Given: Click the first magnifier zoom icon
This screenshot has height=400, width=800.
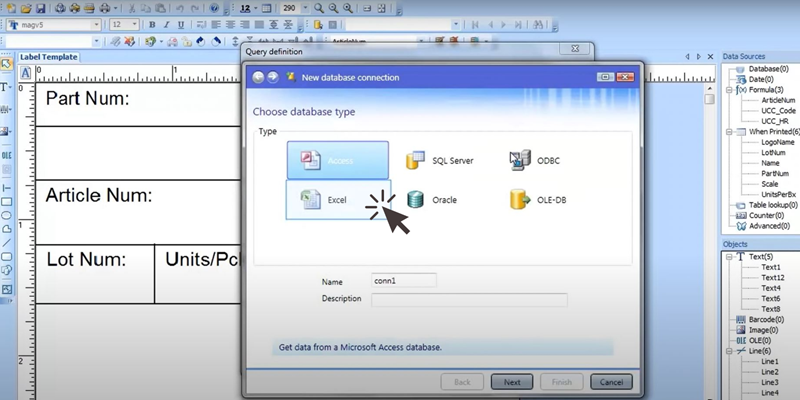Looking at the screenshot, I should tap(319, 8).
